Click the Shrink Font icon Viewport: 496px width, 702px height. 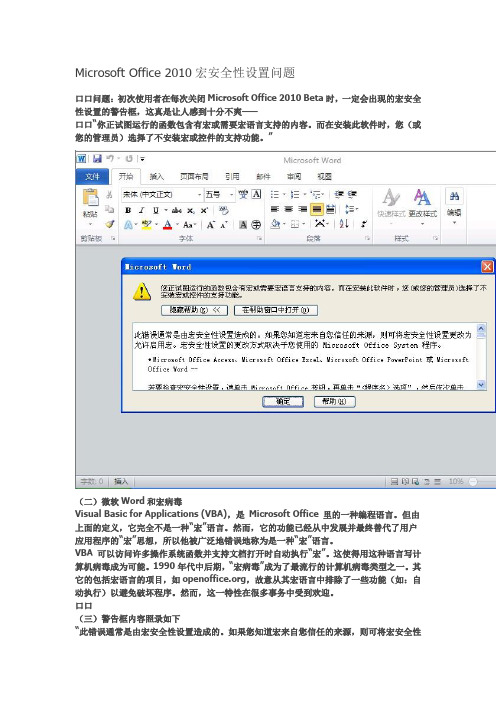pyautogui.click(x=223, y=225)
